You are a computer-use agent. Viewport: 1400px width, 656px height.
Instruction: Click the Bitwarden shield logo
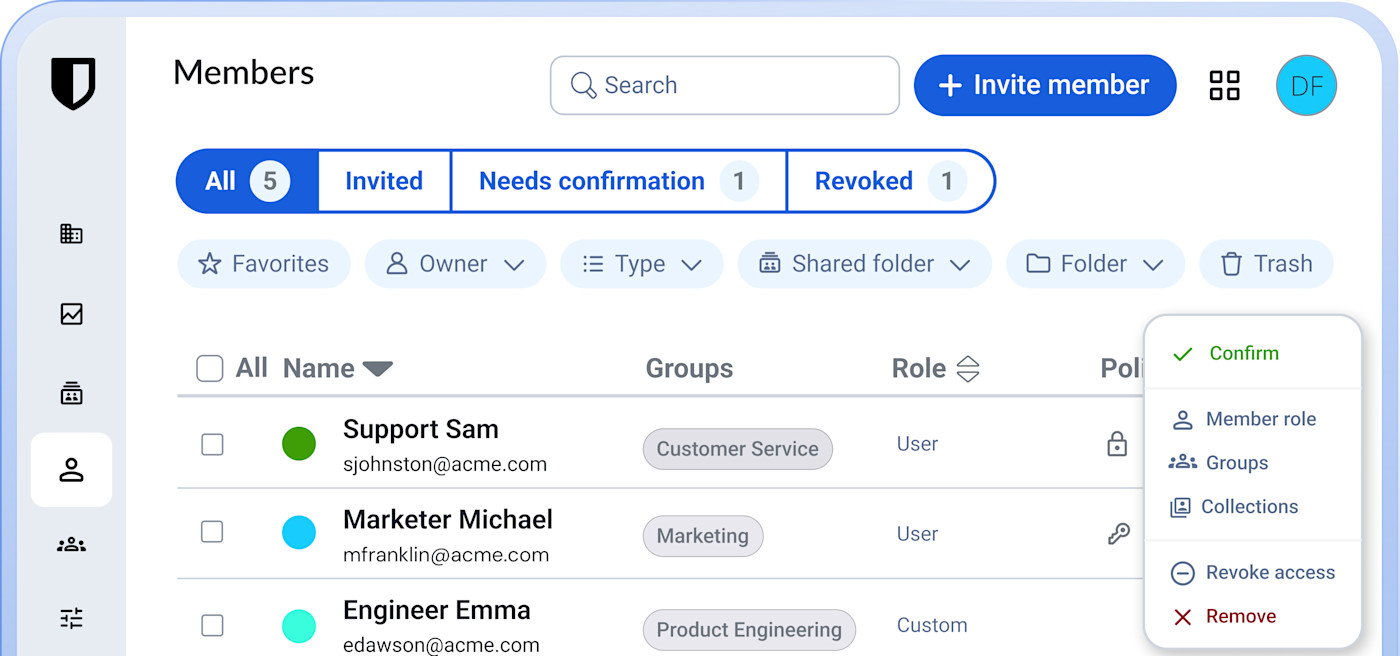click(x=73, y=84)
